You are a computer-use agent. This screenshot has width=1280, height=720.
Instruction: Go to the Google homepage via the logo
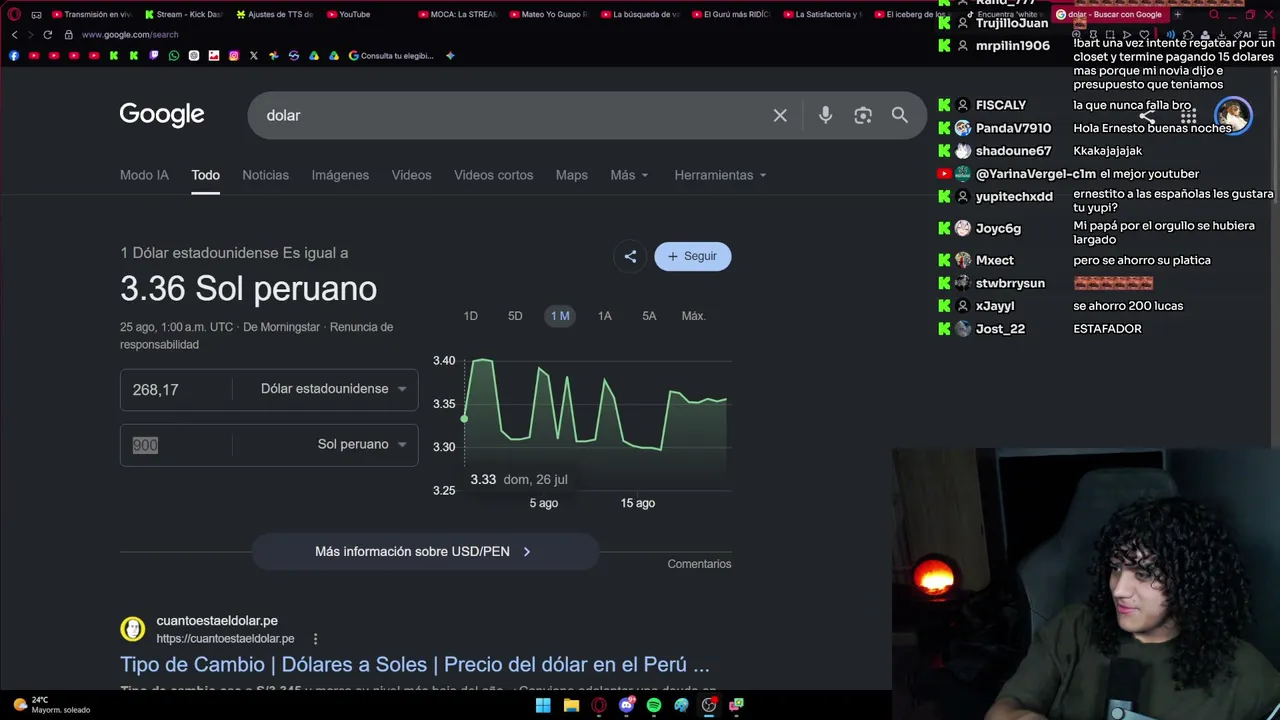162,115
